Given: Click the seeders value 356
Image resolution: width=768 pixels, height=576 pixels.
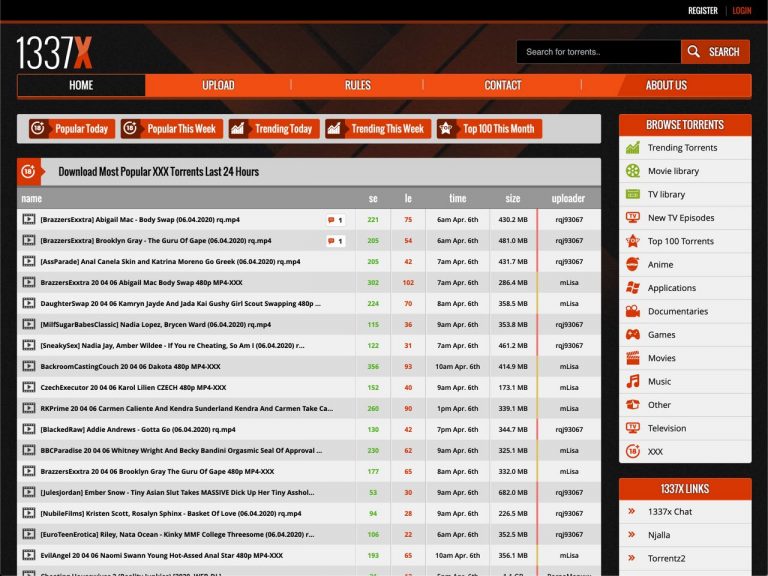Looking at the screenshot, I should click(373, 366).
